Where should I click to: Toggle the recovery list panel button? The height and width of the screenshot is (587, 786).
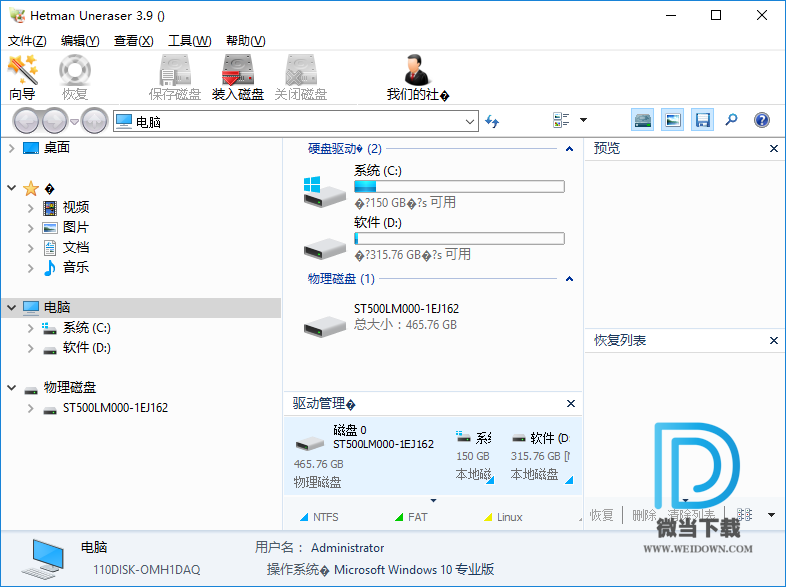[702, 120]
